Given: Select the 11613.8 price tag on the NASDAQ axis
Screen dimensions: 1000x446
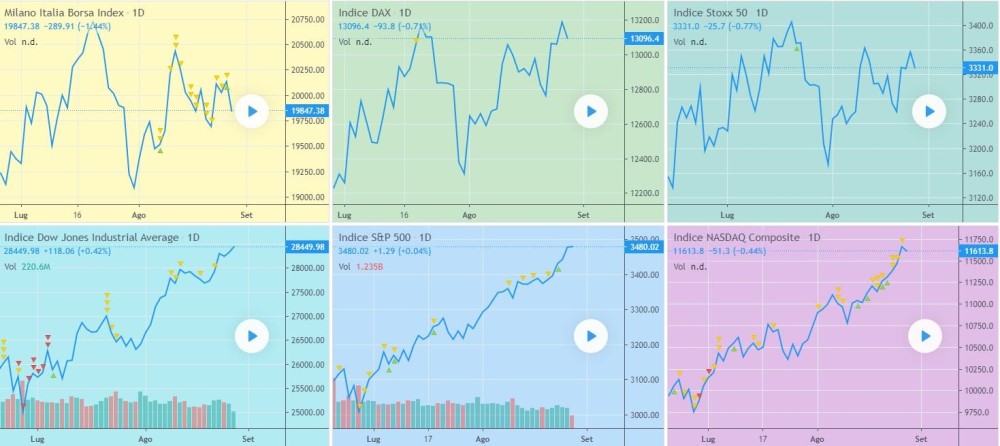Looking at the screenshot, I should click(x=980, y=252).
